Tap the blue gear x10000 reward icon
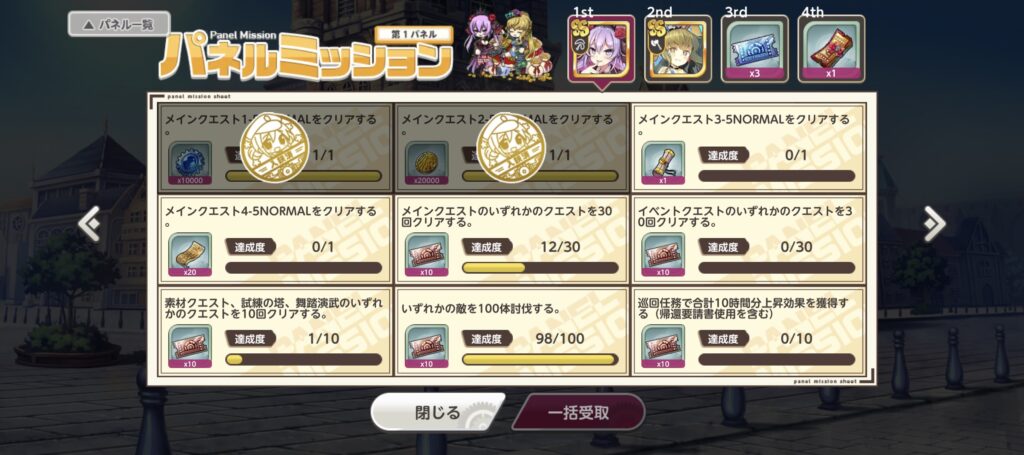 tap(190, 163)
